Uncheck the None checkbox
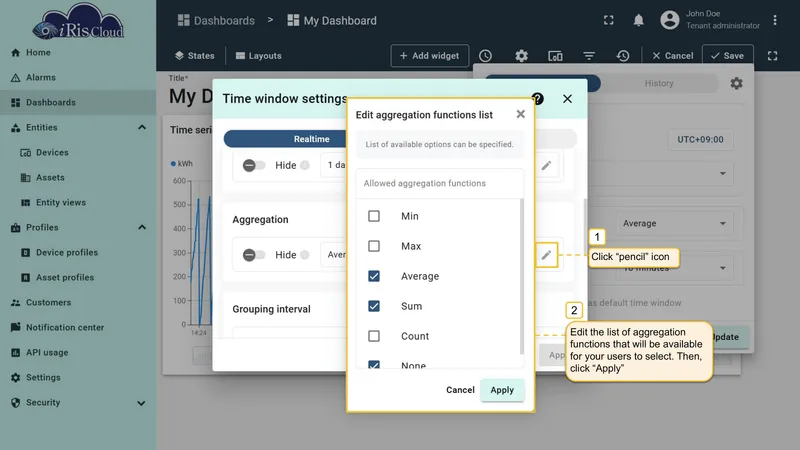Image resolution: width=800 pixels, height=450 pixels. pyautogui.click(x=374, y=364)
